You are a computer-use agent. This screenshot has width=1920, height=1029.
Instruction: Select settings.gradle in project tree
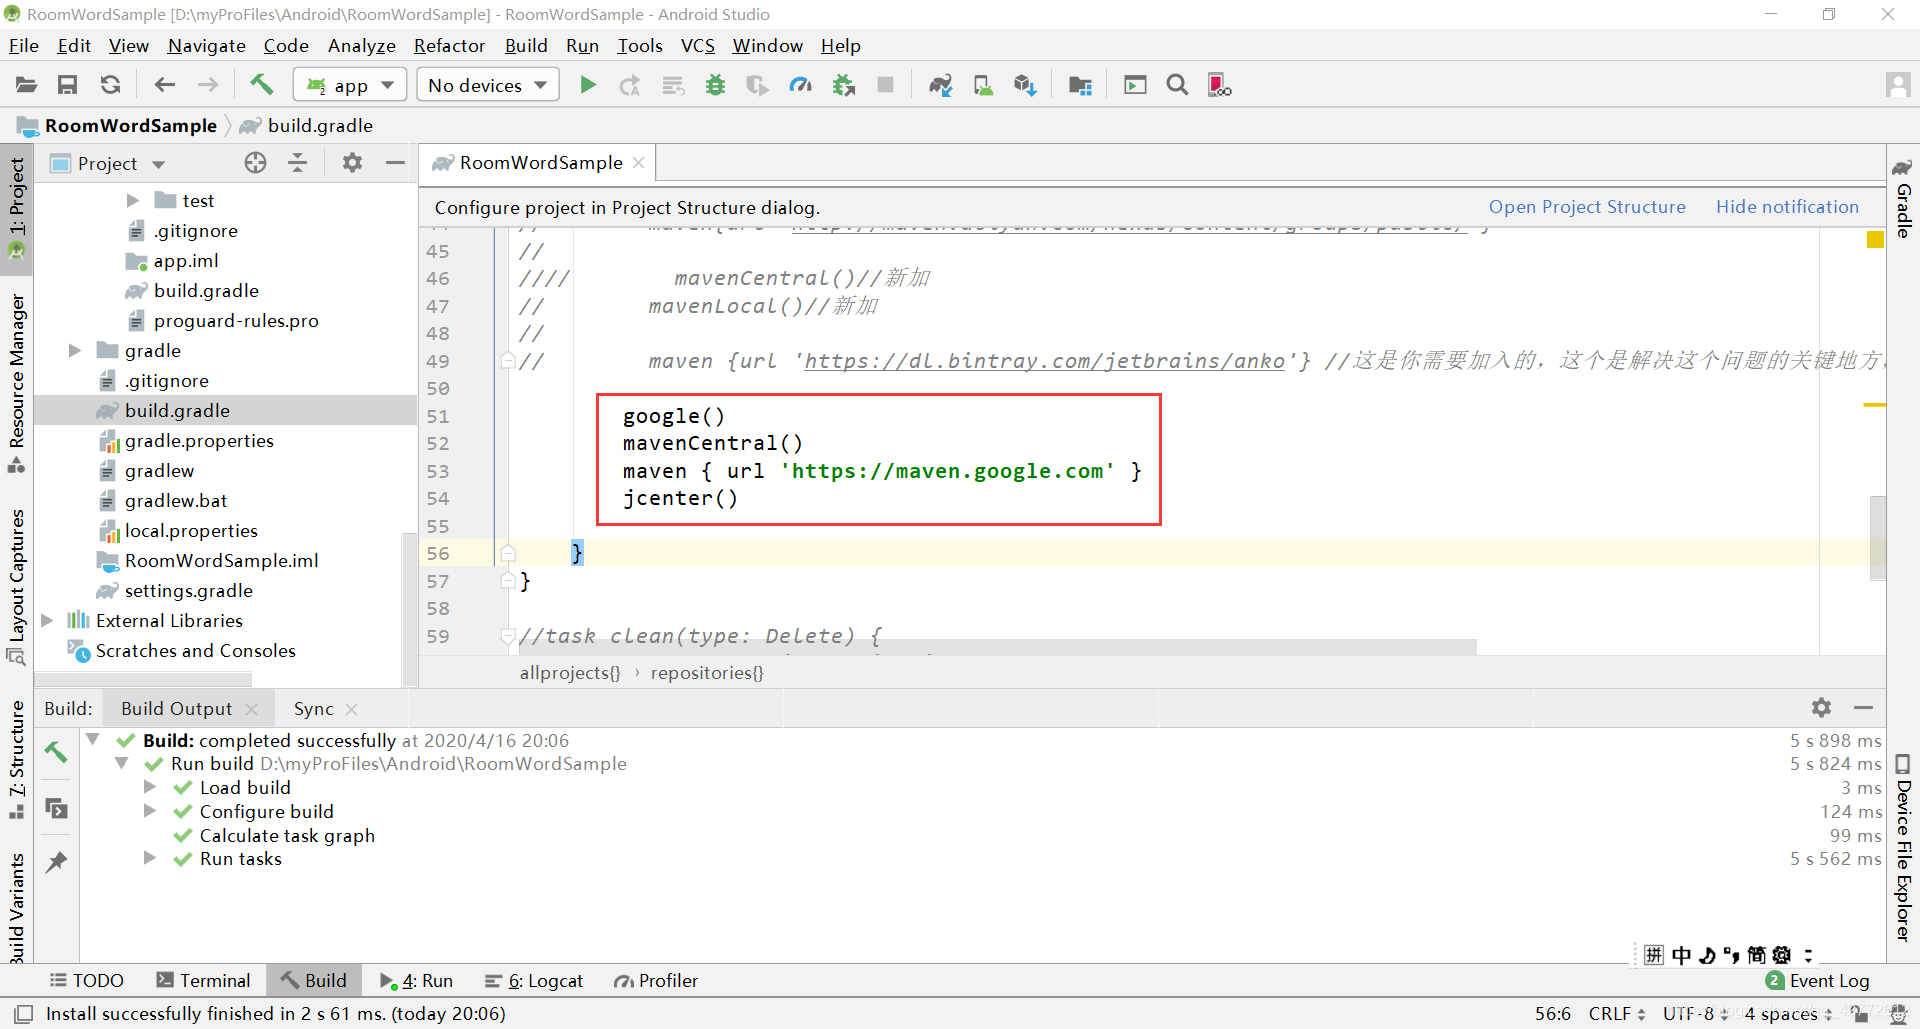tap(188, 591)
